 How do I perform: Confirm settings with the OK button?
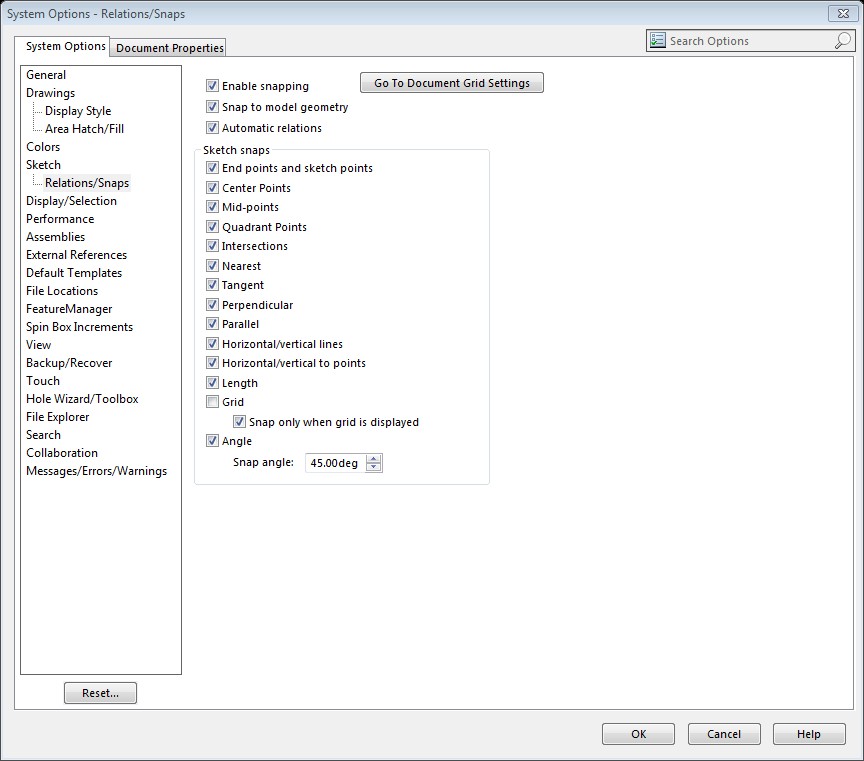point(638,734)
